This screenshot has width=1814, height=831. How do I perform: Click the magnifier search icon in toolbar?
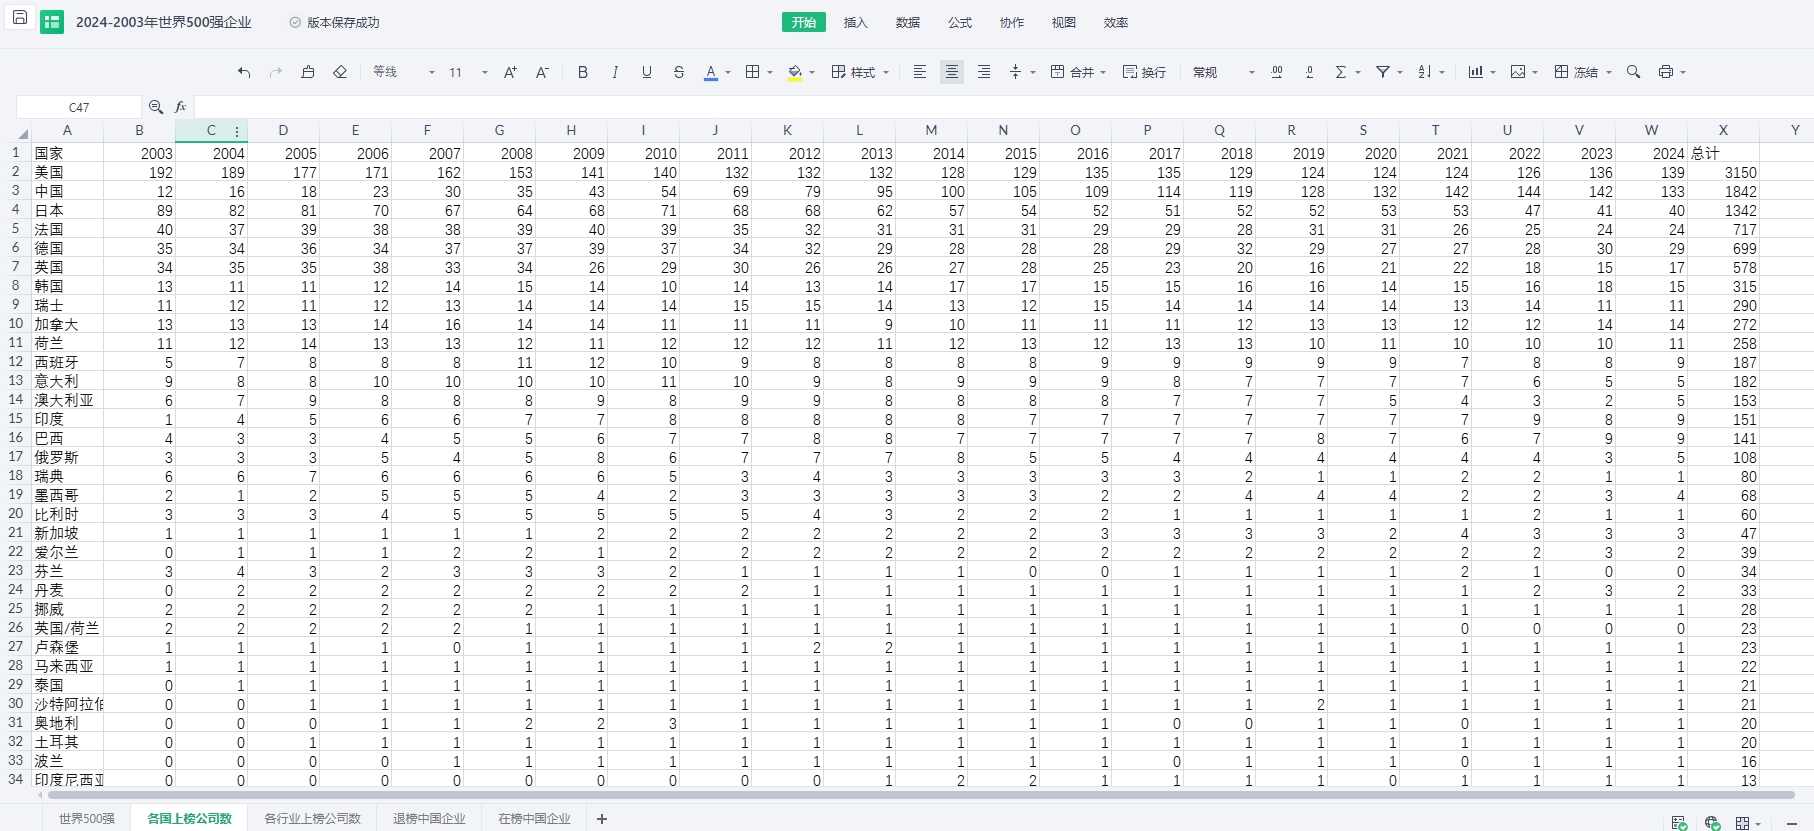(x=1633, y=72)
